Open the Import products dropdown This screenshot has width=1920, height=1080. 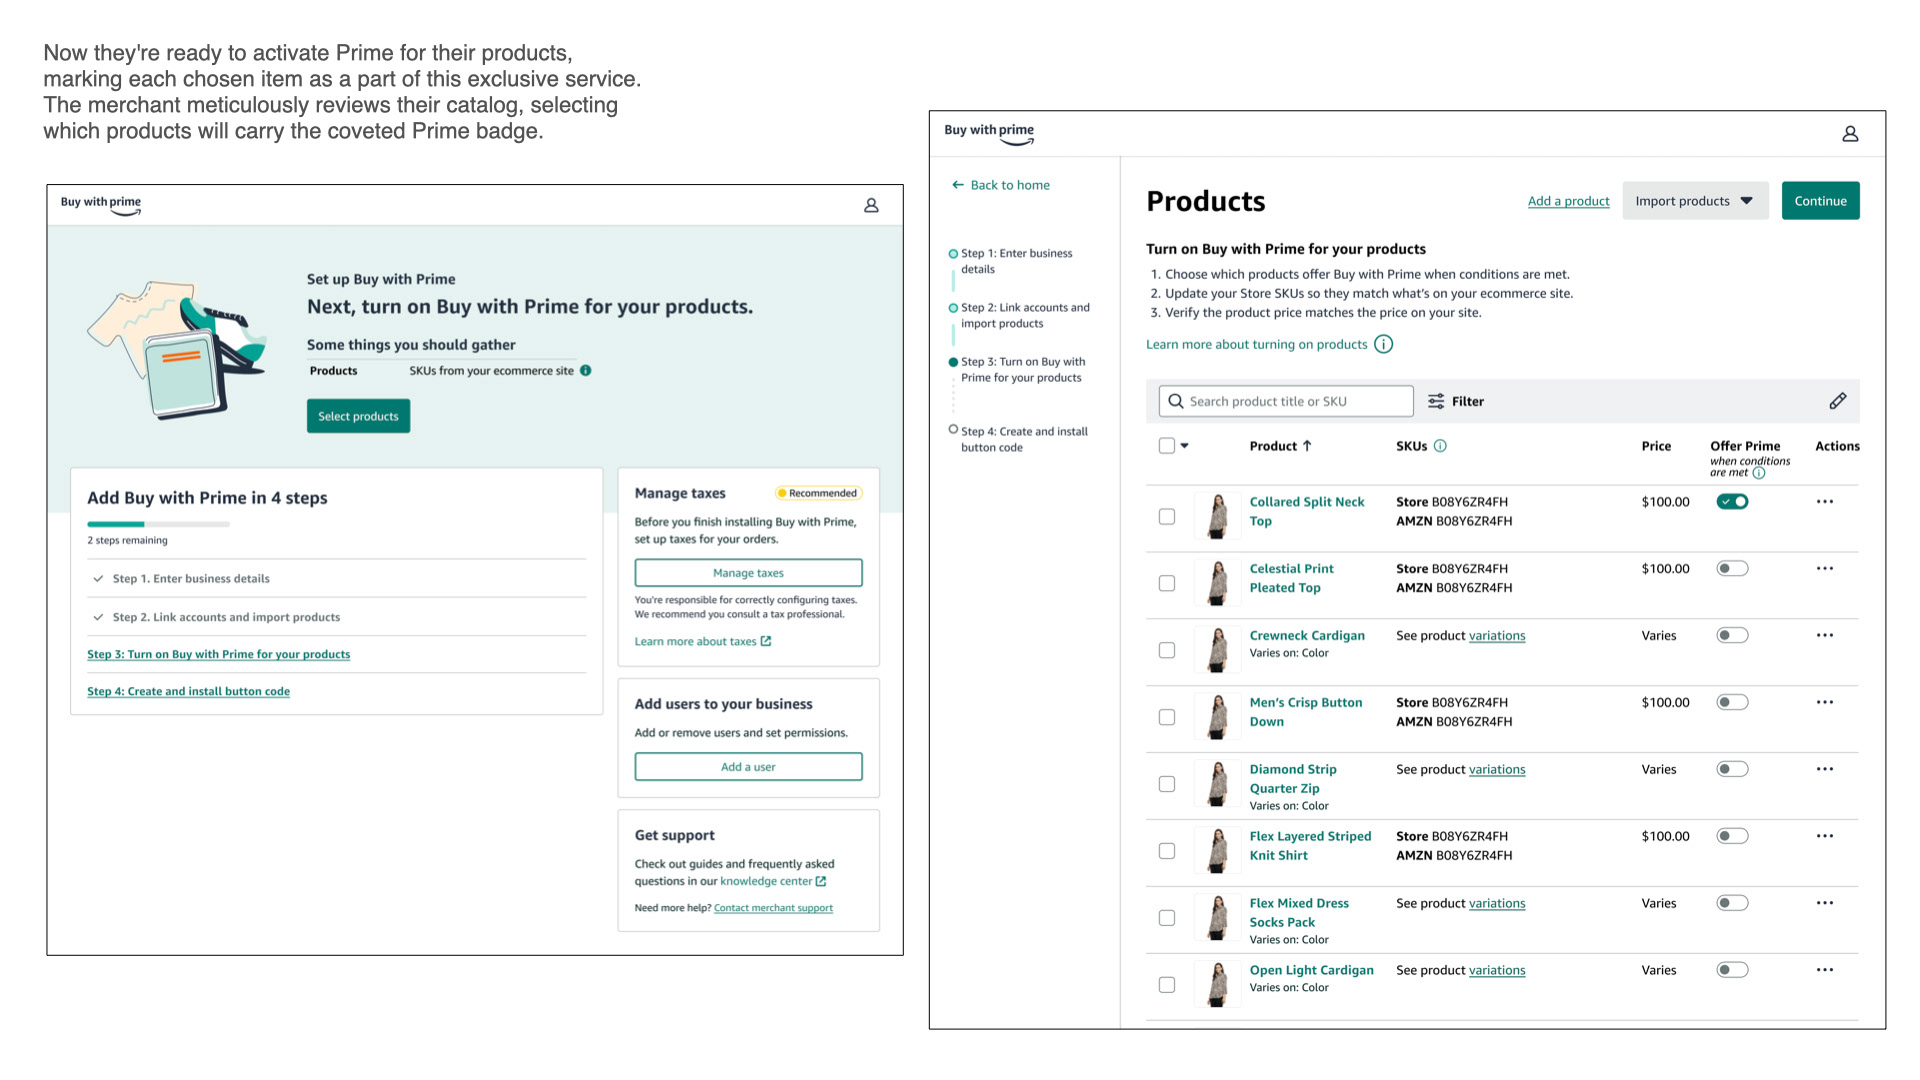pos(1694,201)
